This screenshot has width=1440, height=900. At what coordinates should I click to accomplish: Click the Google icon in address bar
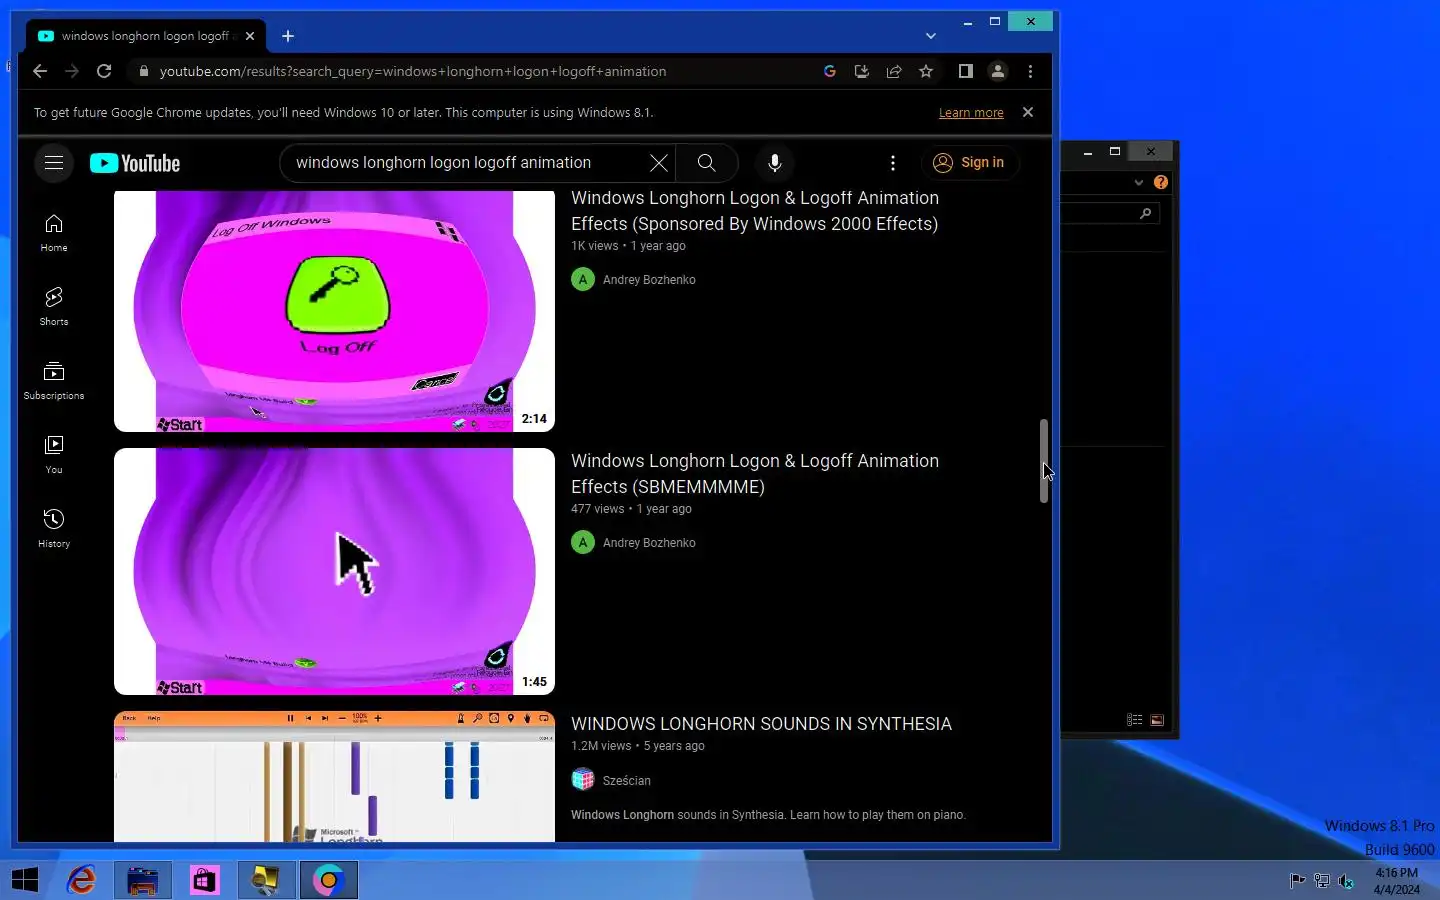tap(829, 71)
